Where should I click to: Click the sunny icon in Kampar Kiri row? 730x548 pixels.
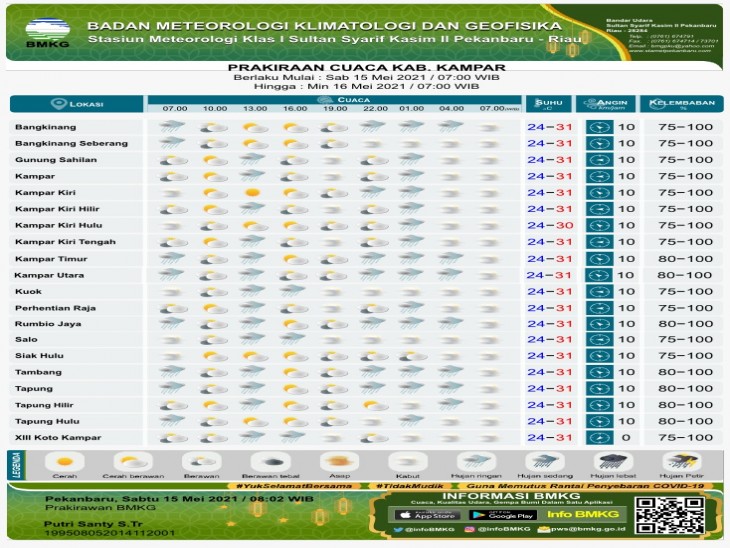[x=253, y=192]
